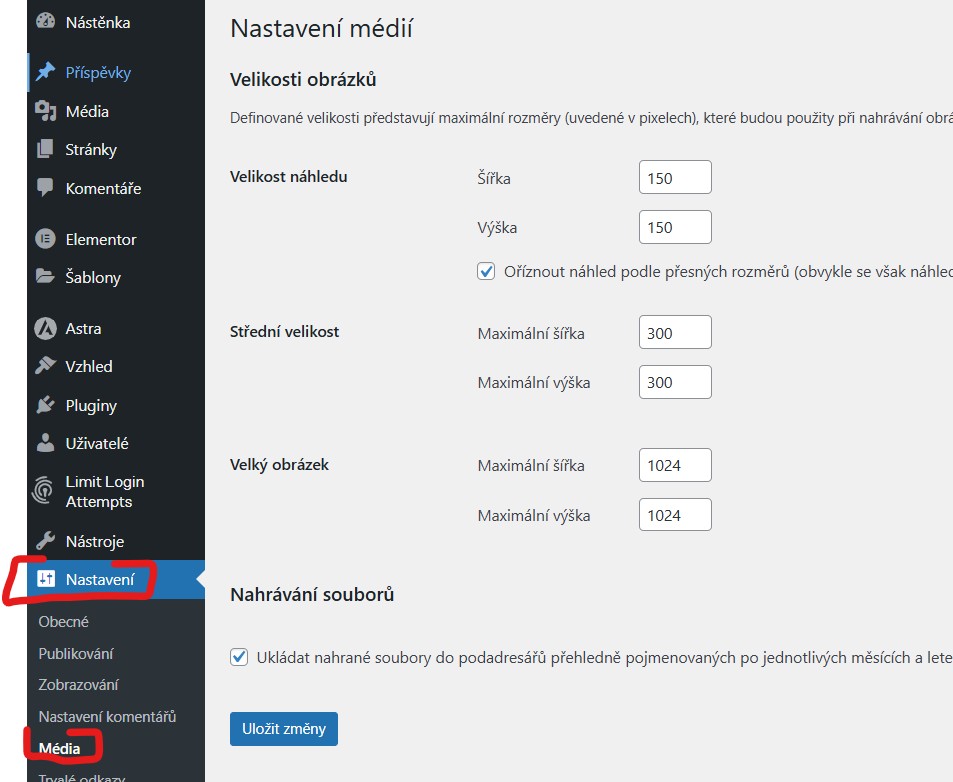Select the Uživatelé users icon

(43, 442)
